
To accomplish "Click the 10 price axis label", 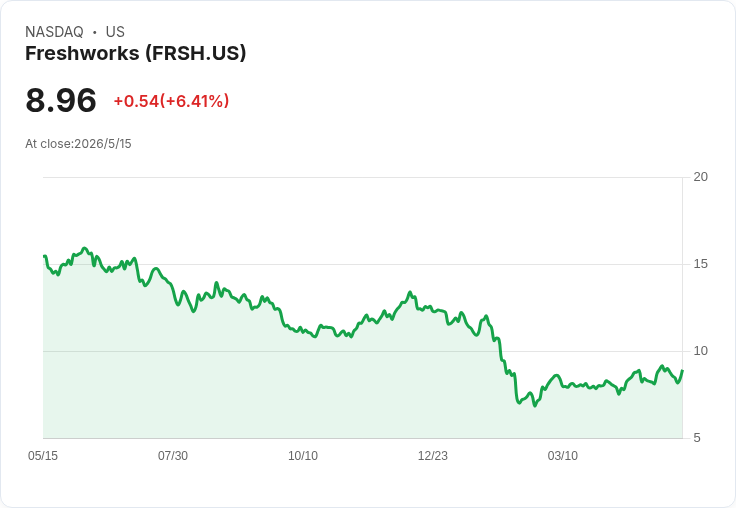I will pos(700,351).
